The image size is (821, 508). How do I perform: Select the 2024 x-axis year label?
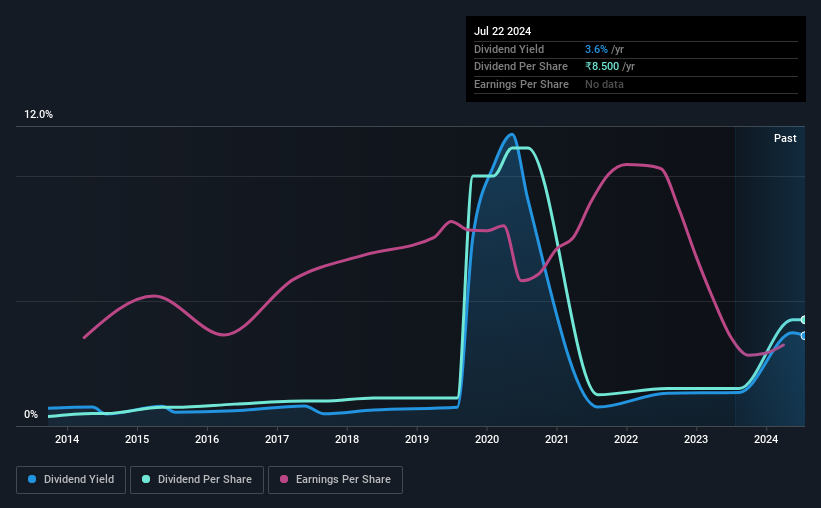point(766,439)
